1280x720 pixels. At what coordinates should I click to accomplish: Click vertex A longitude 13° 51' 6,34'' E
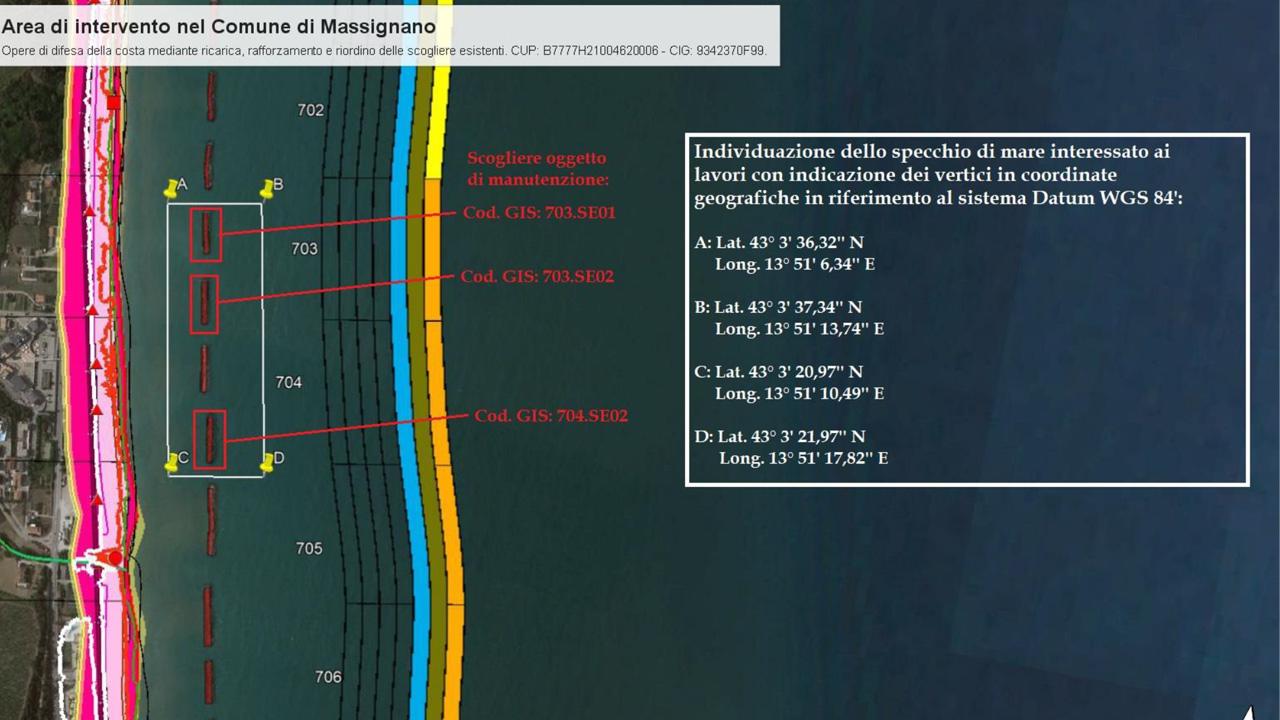[x=795, y=264]
